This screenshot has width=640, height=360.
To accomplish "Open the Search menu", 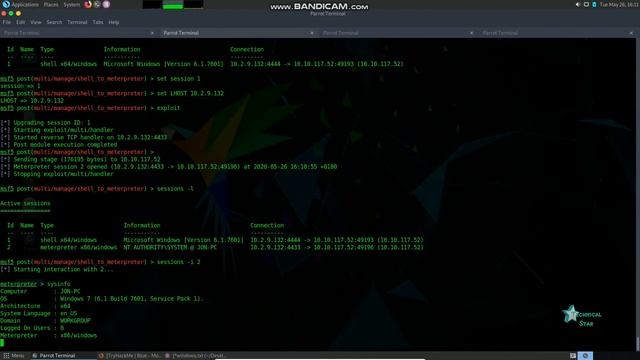I will coord(54,22).
